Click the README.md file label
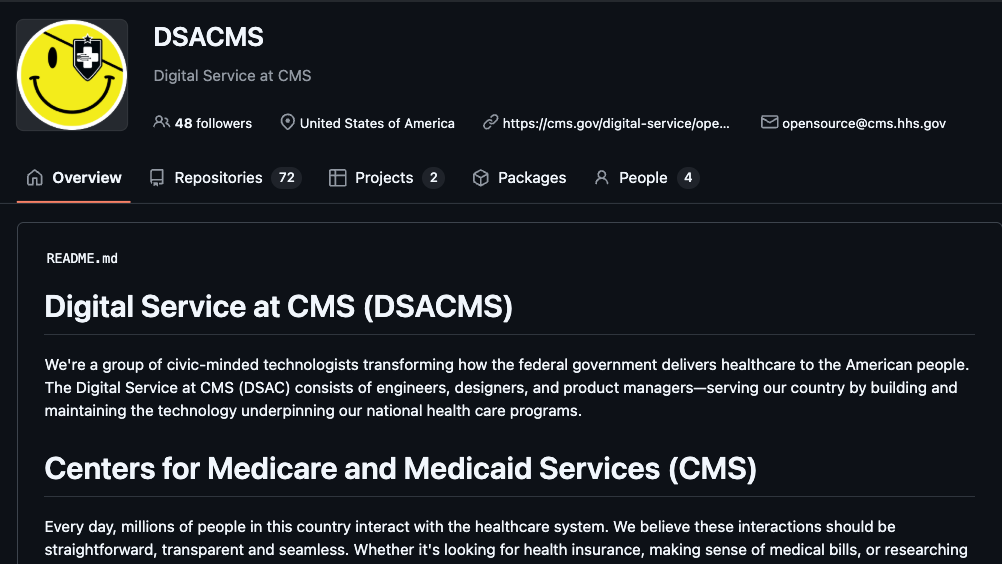This screenshot has height=564, width=1002. (x=82, y=258)
